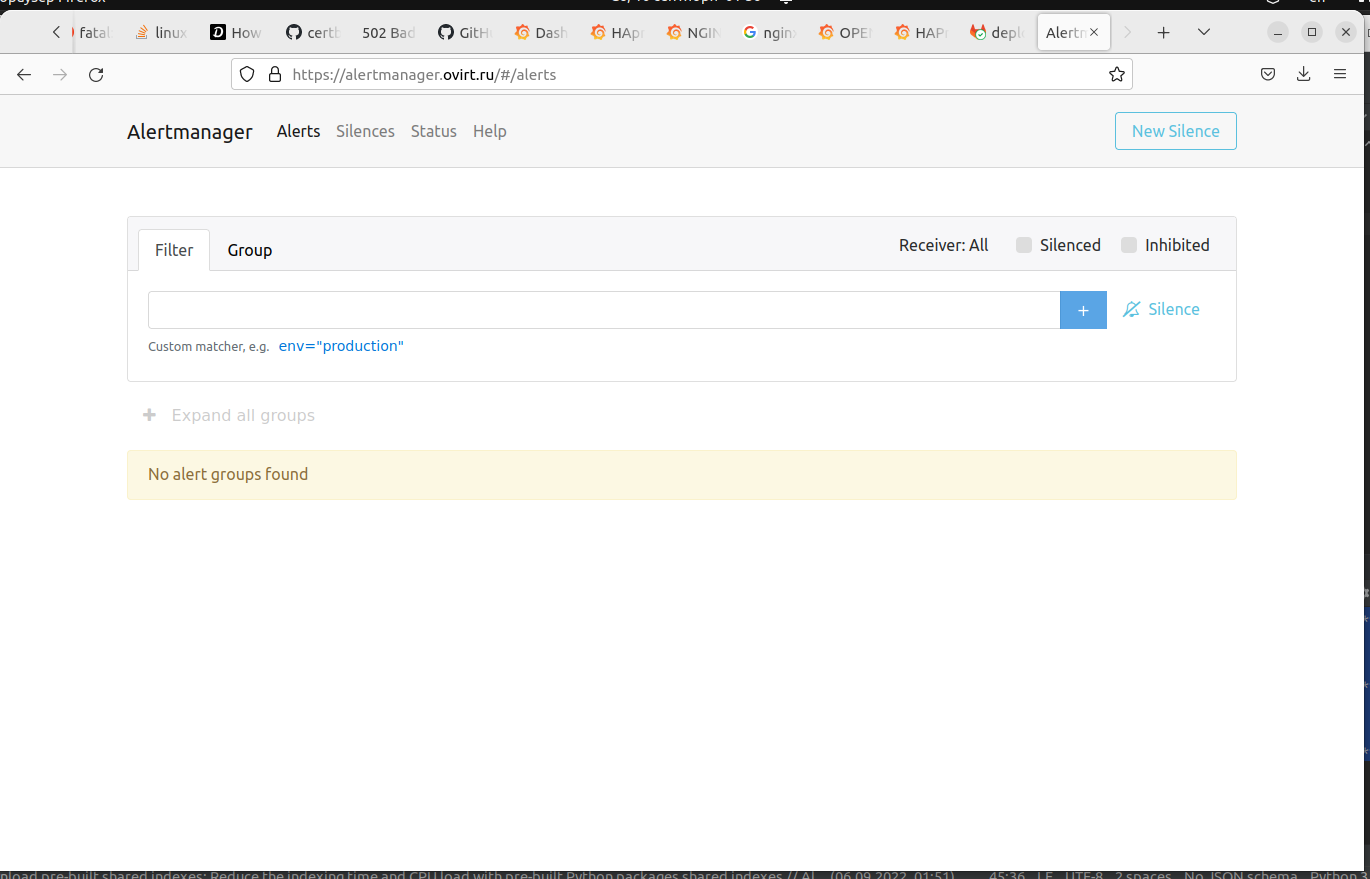Switch to the NGINX Grafana tab
Screen dimensions: 1370x879
point(692,33)
